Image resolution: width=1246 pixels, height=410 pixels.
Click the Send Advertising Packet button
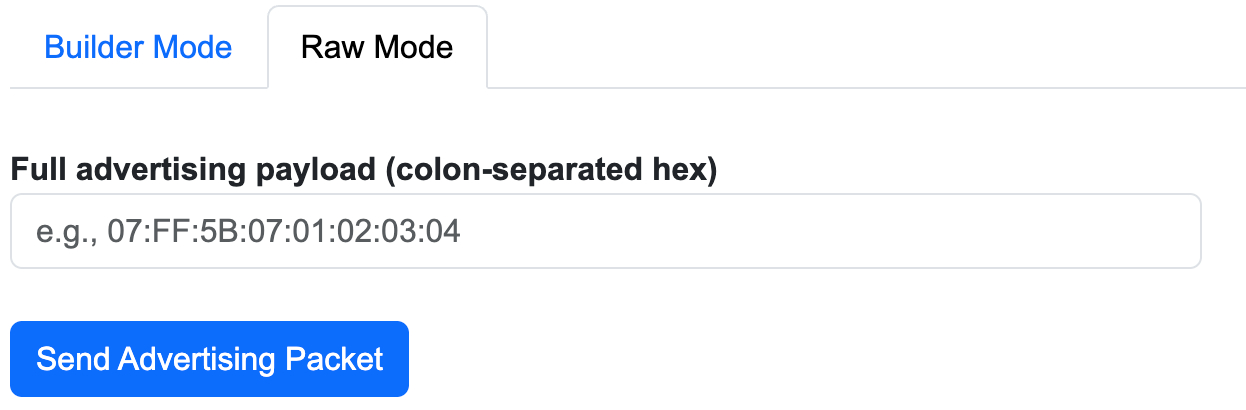(209, 359)
